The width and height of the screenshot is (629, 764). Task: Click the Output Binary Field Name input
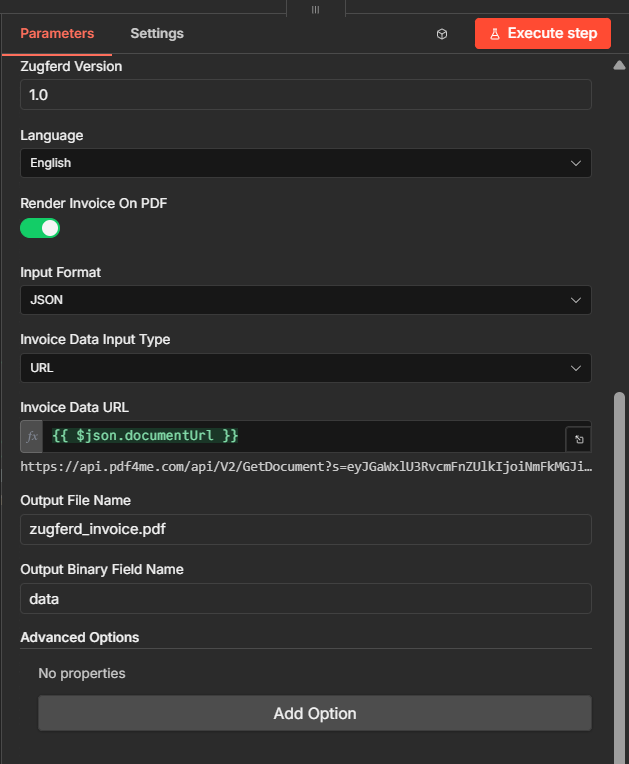[305, 599]
